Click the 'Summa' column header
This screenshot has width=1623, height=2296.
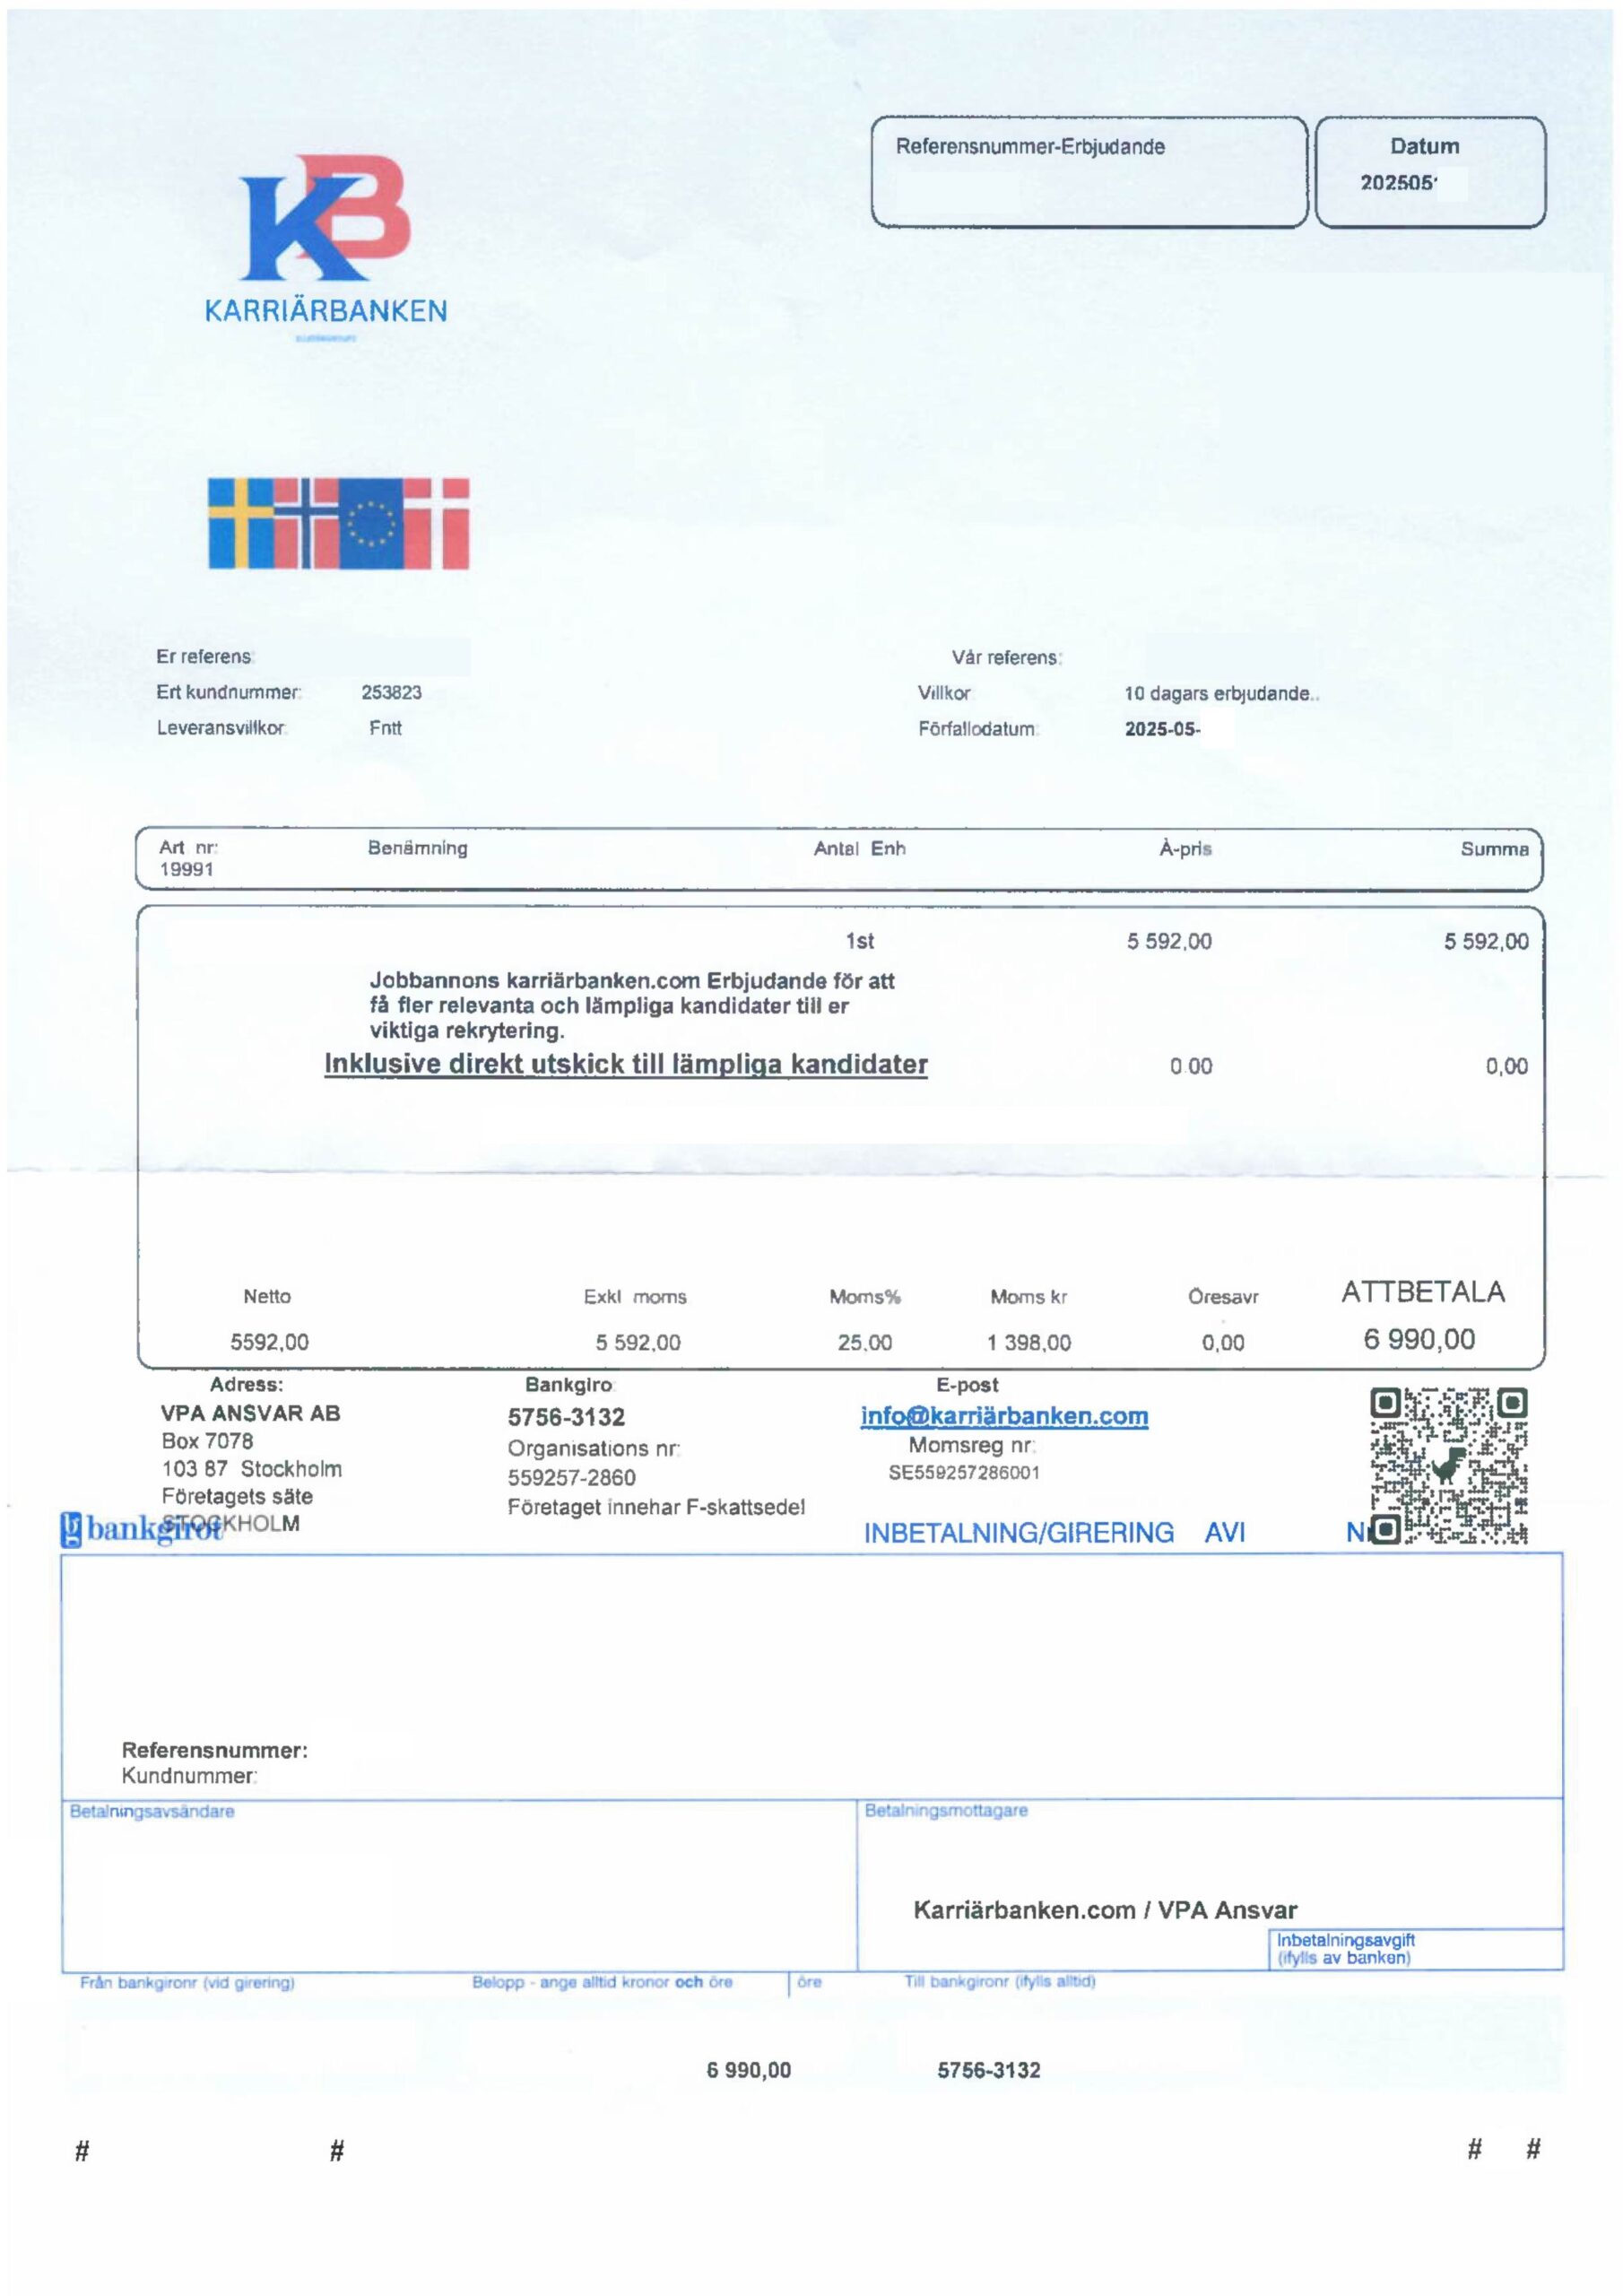[1495, 849]
